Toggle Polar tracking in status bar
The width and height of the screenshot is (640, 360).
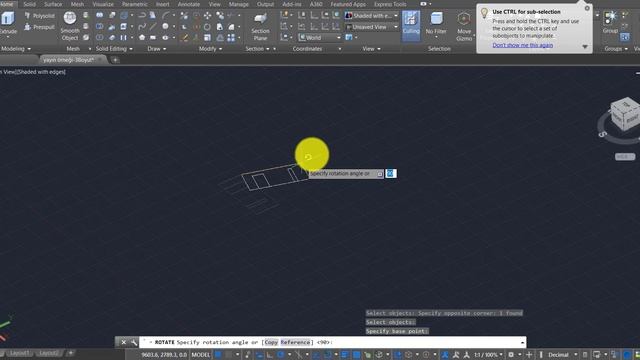(280, 355)
